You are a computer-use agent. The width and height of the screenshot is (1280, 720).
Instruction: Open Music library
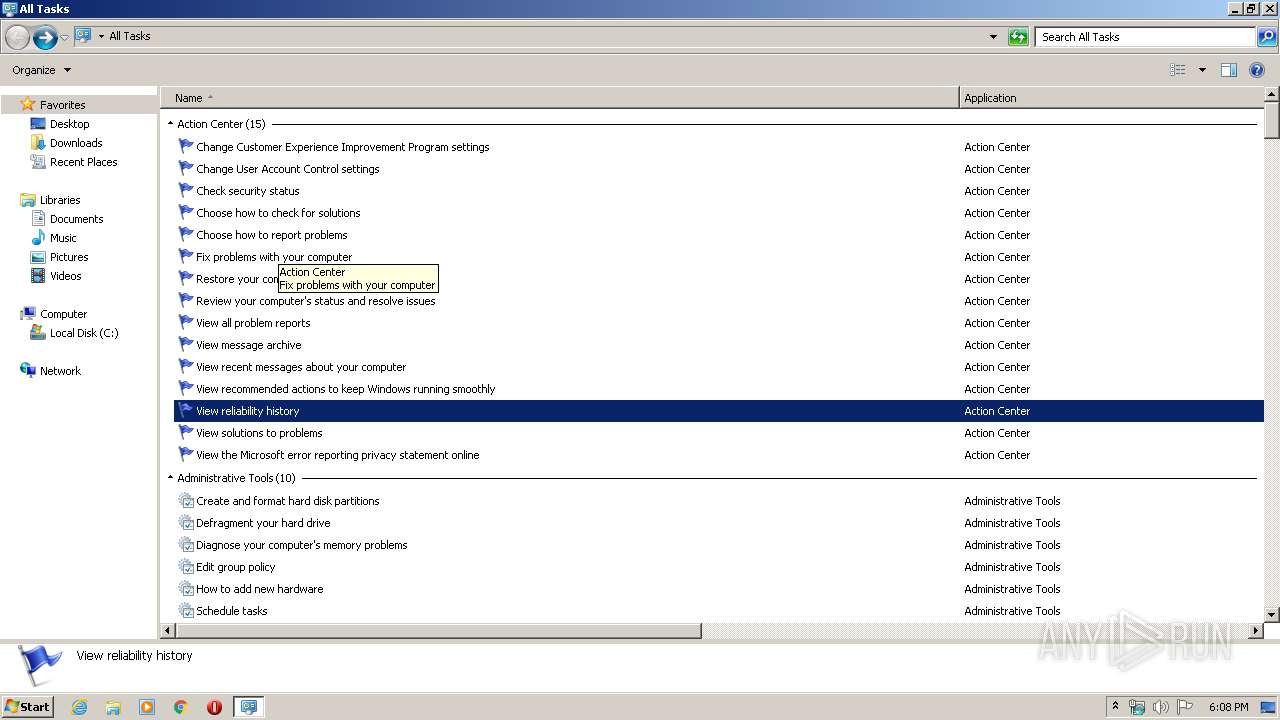[63, 238]
